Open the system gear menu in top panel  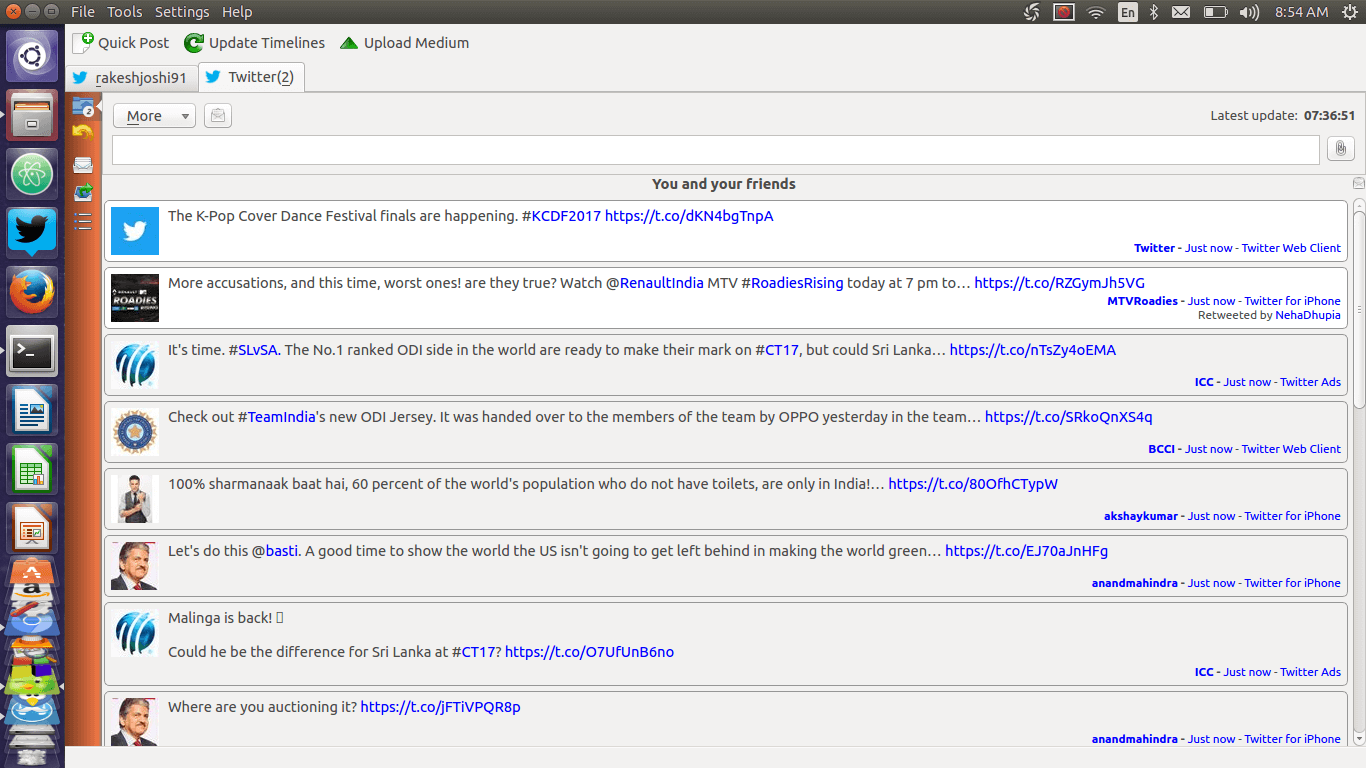(1350, 12)
